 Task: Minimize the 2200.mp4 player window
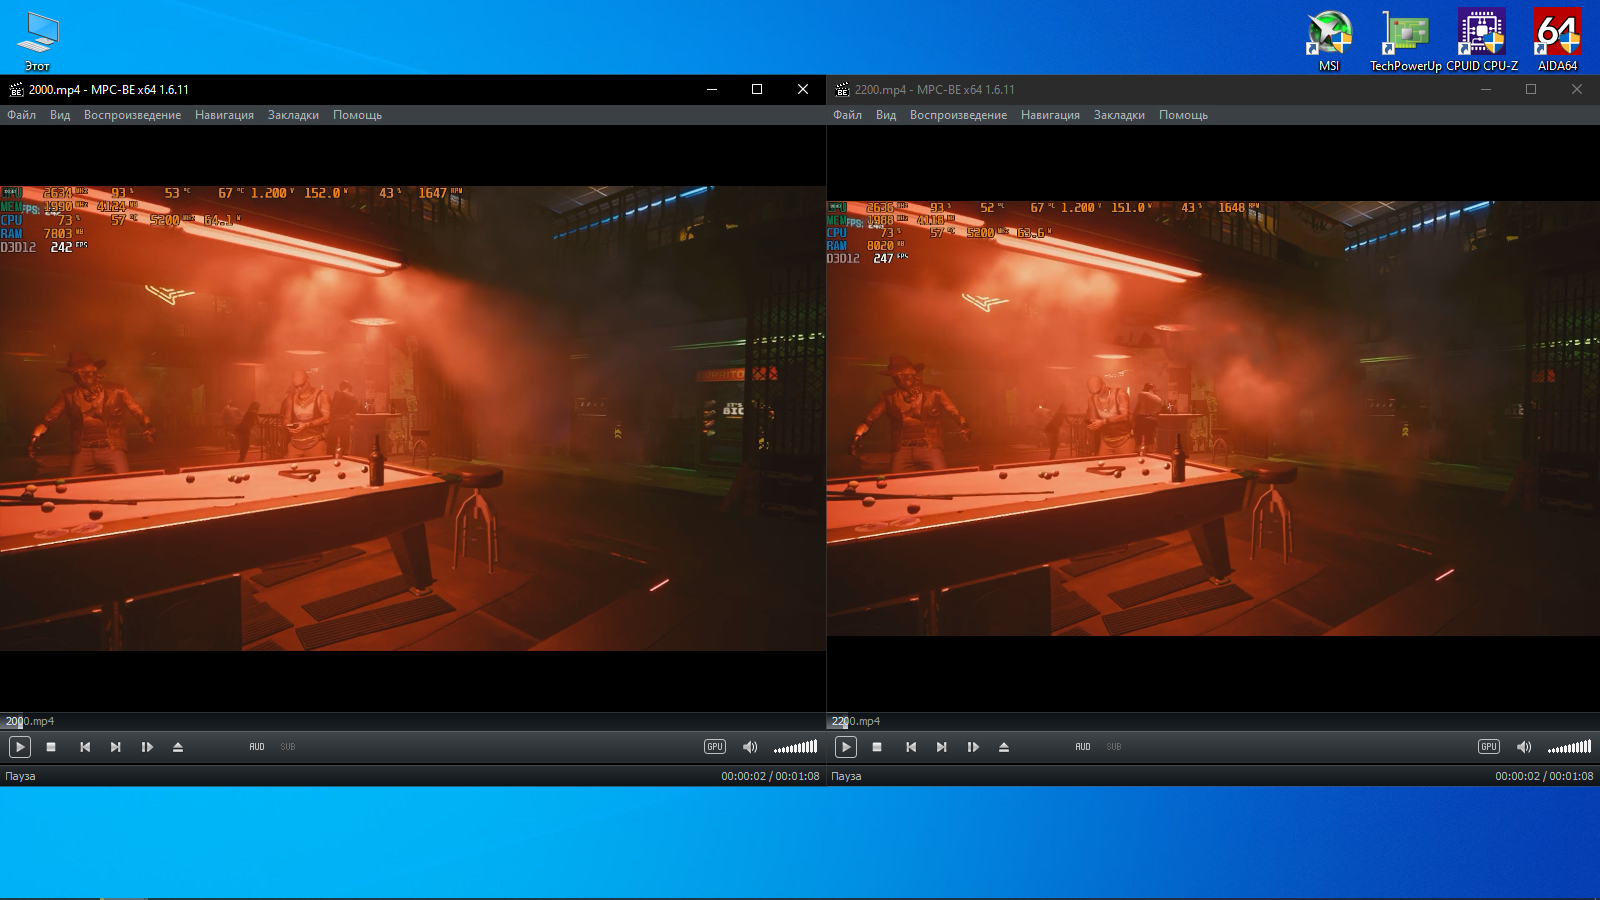tap(1486, 89)
